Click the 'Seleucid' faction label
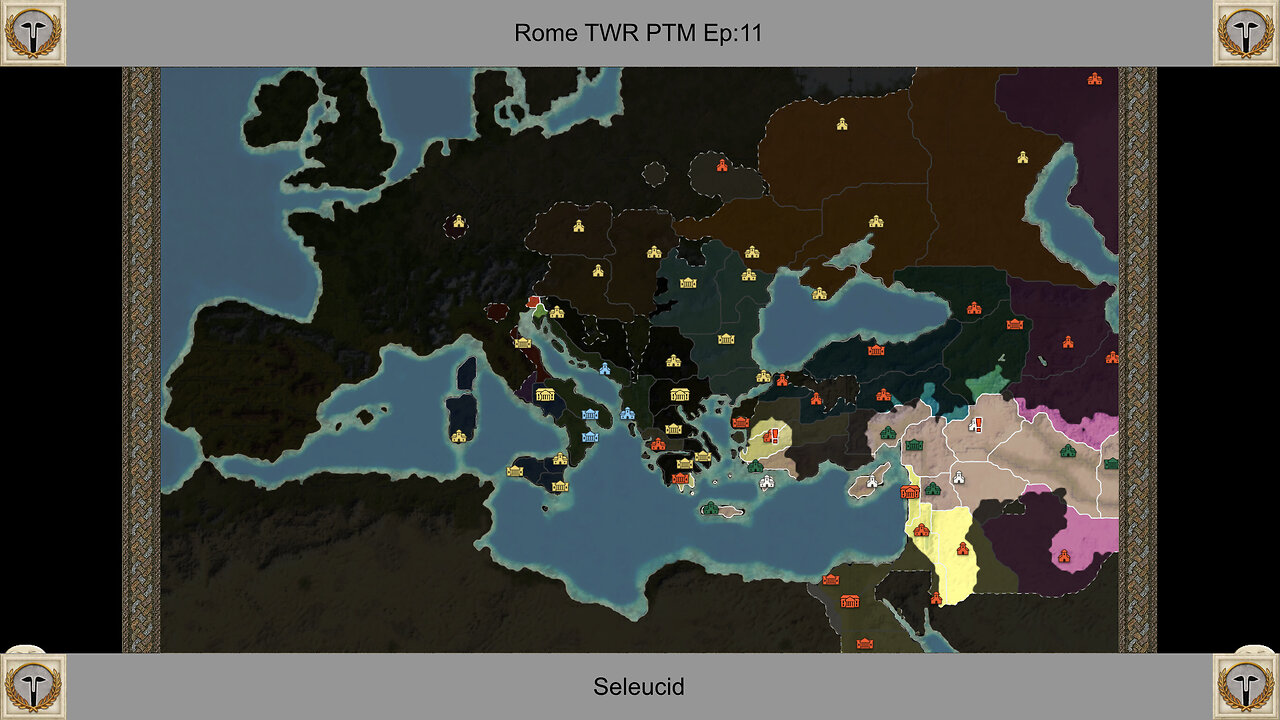Image resolution: width=1280 pixels, height=720 pixels. (638, 687)
